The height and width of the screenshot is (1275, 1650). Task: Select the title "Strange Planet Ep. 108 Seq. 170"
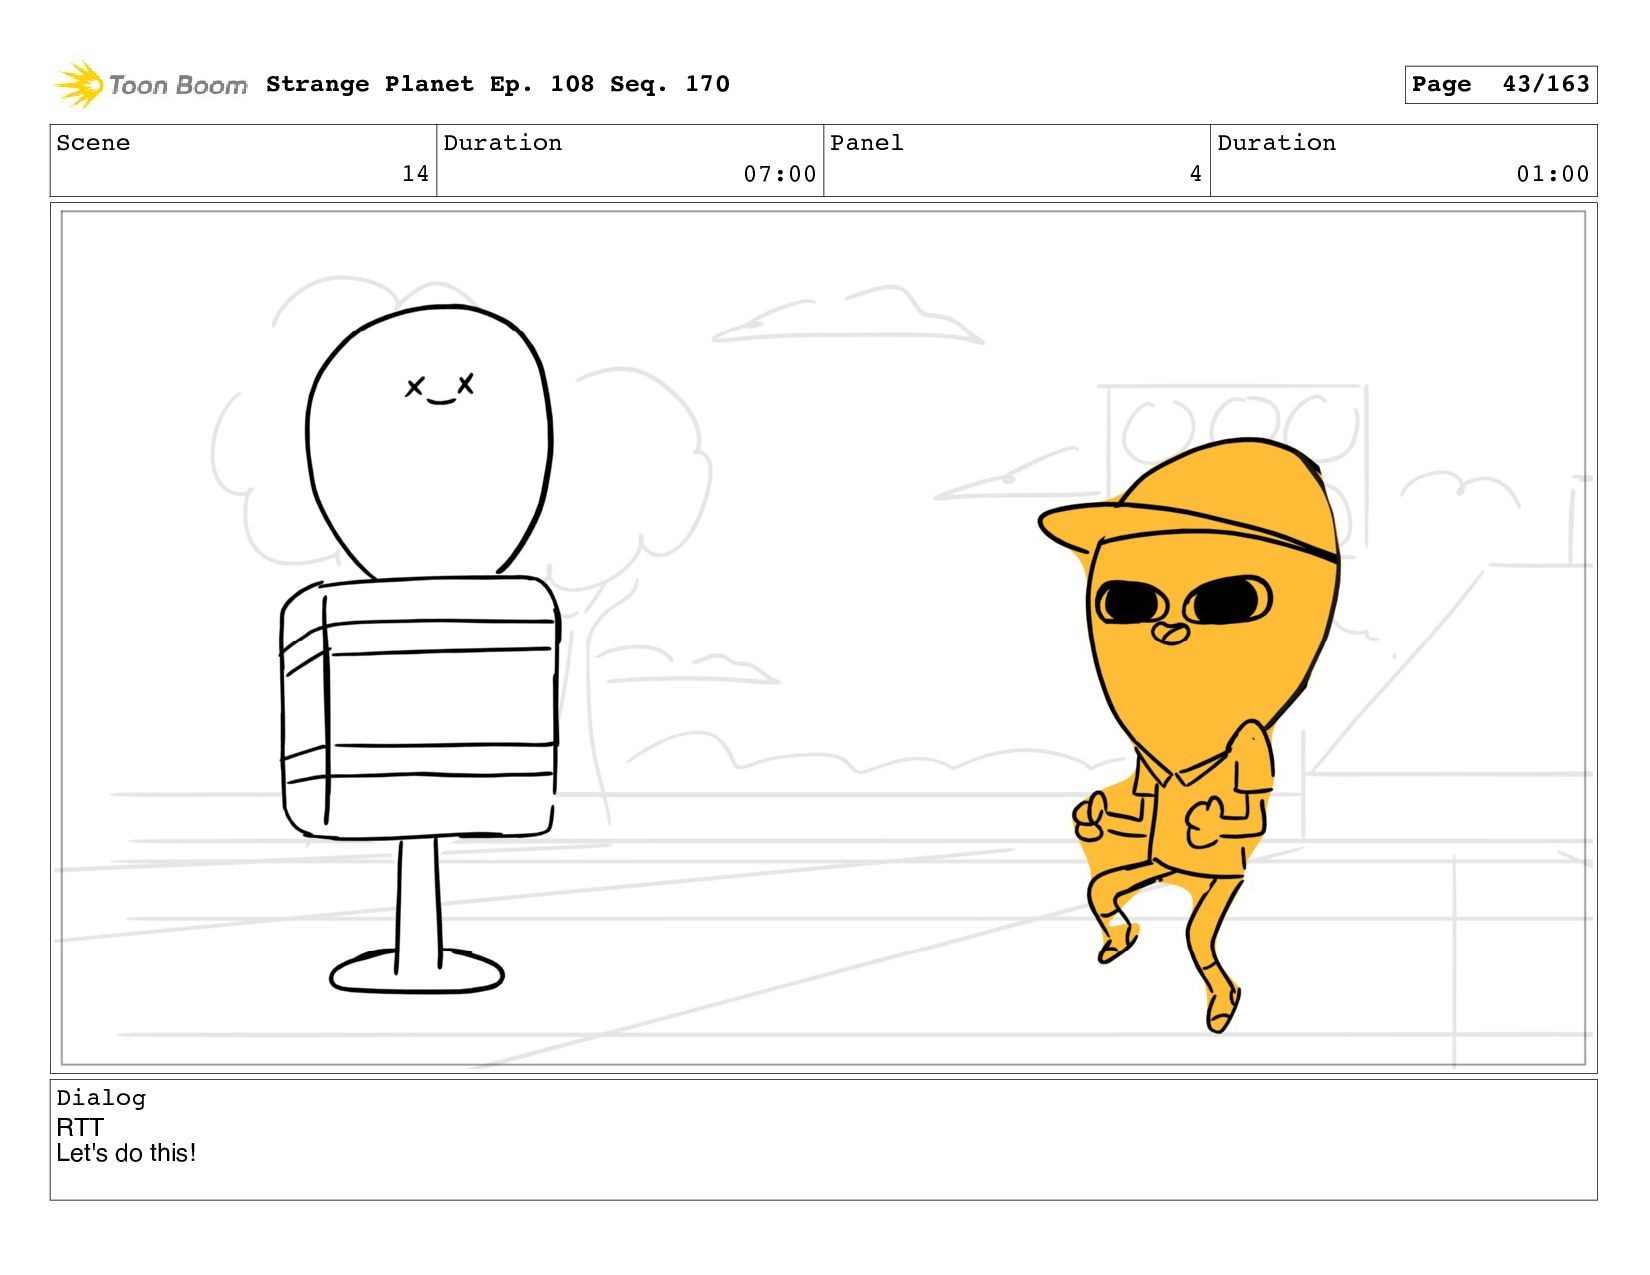click(498, 84)
